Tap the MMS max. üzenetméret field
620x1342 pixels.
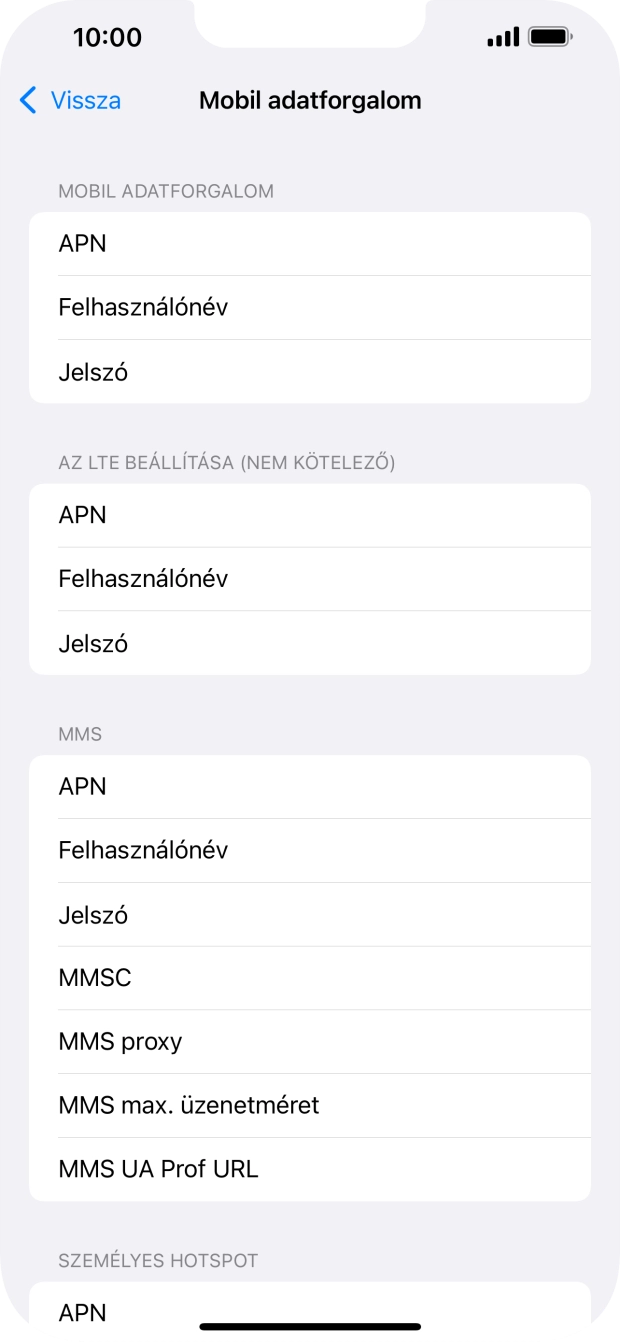310,1105
